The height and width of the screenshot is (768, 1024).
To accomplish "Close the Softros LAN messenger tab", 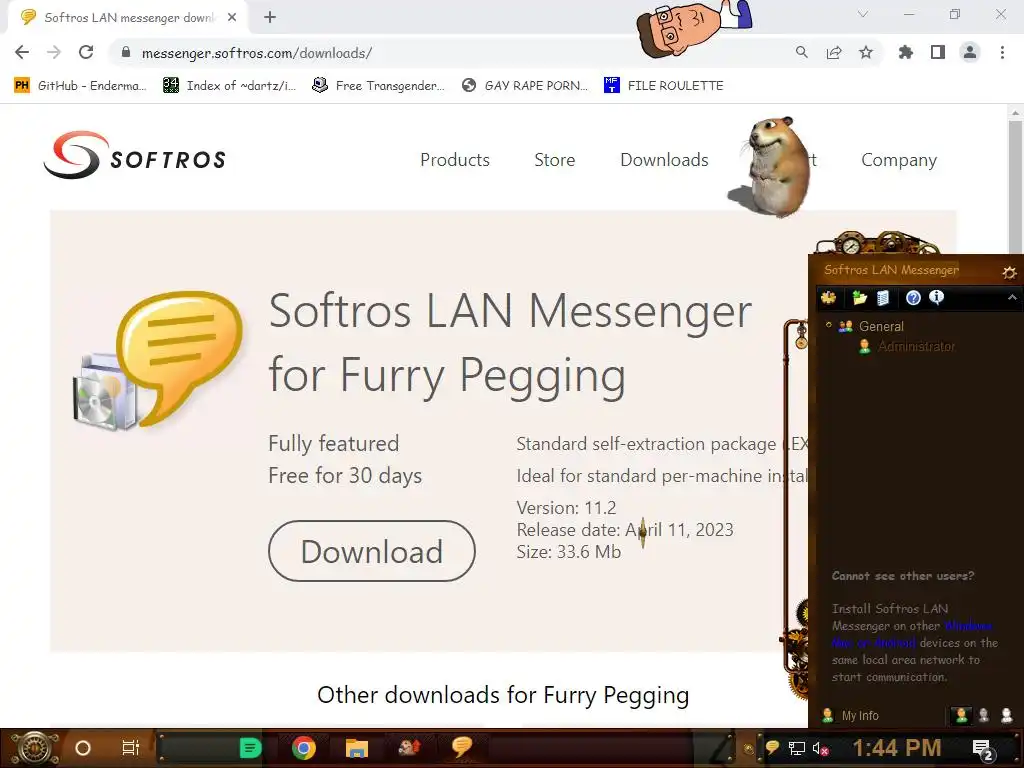I will (x=232, y=18).
